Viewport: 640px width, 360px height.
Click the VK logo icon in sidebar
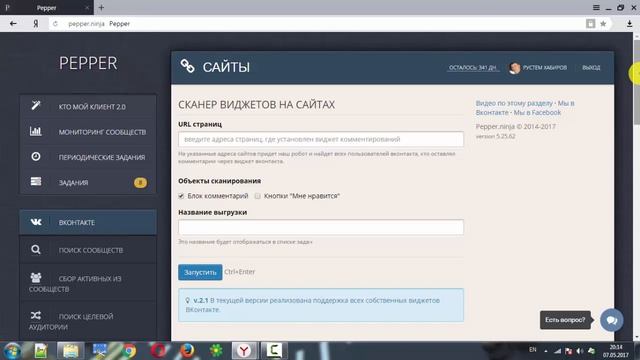[36, 222]
